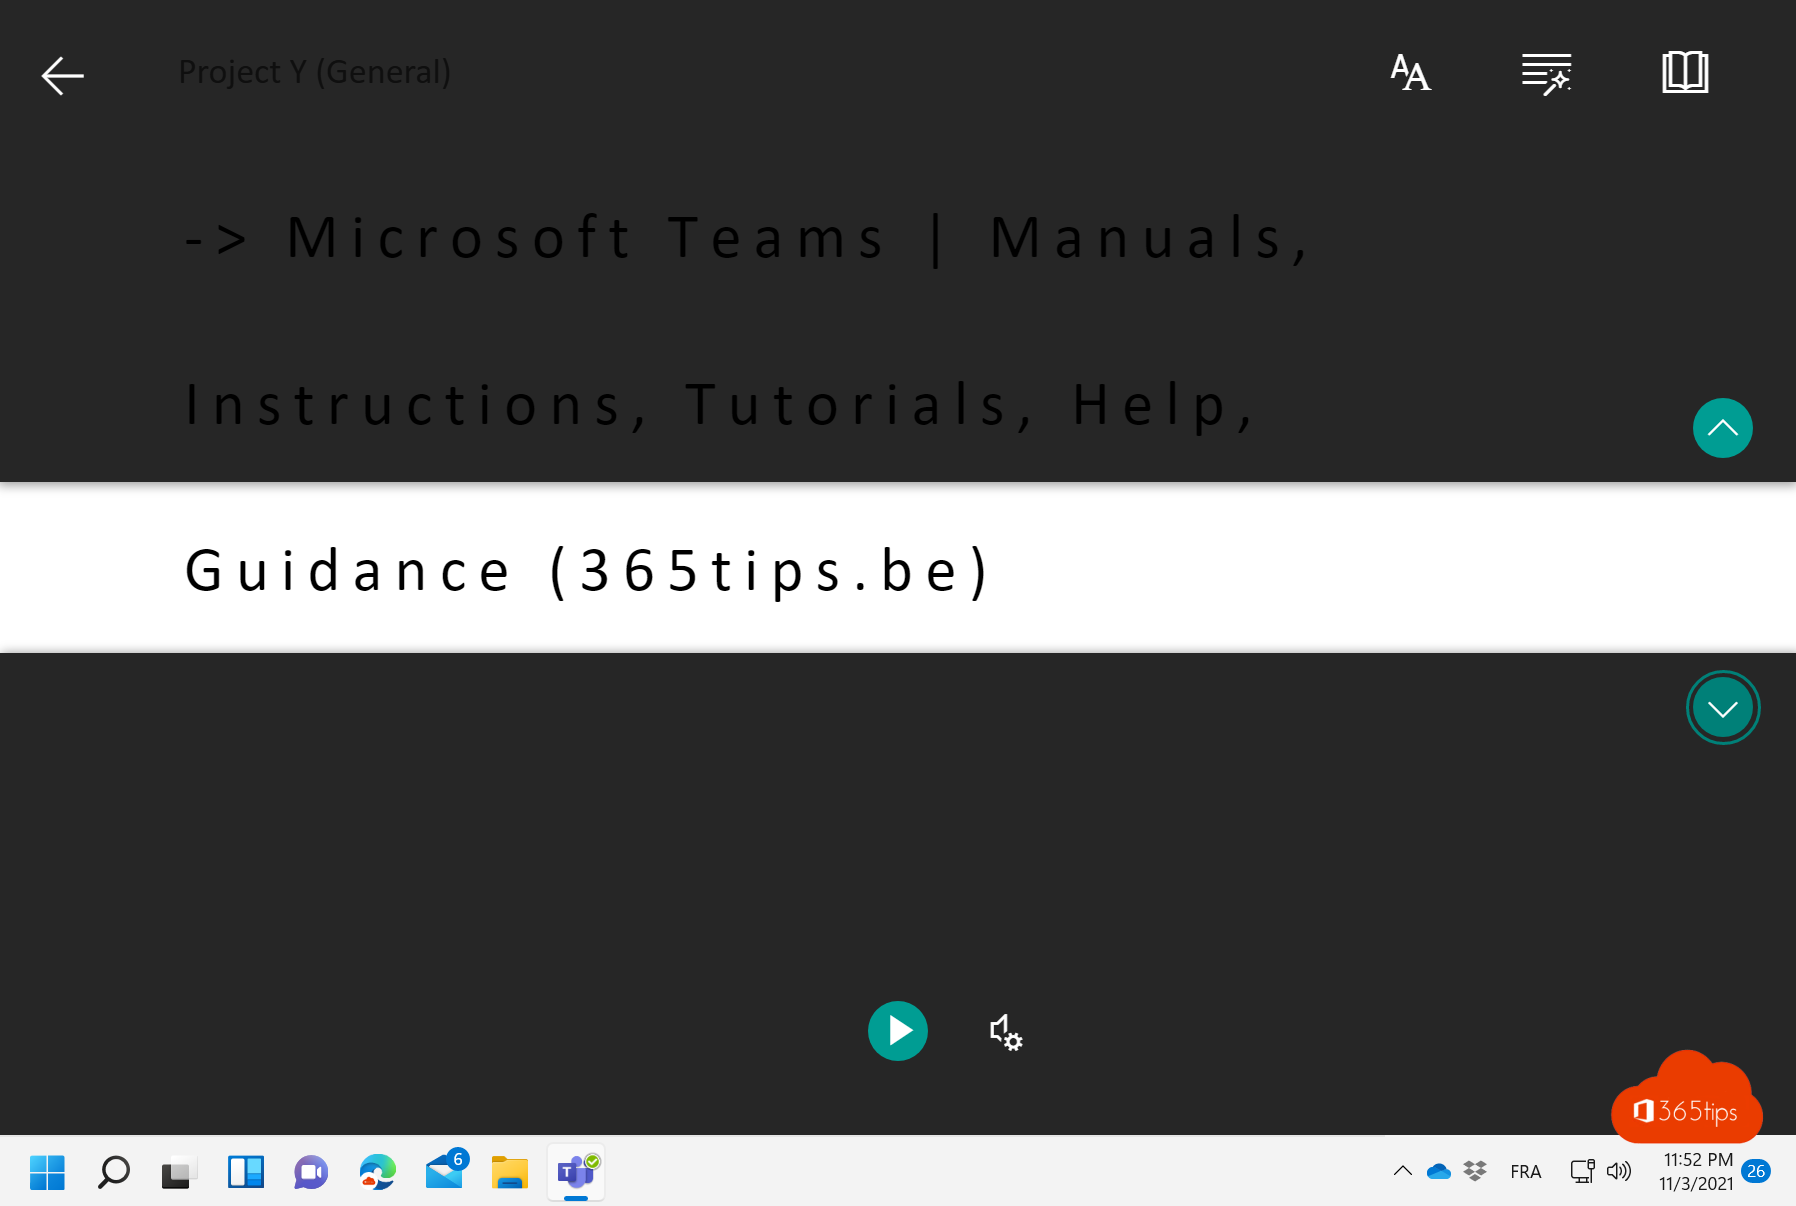Viewport: 1796px width, 1206px height.
Task: Open clock showing 11:52 PM
Action: tap(1696, 1171)
